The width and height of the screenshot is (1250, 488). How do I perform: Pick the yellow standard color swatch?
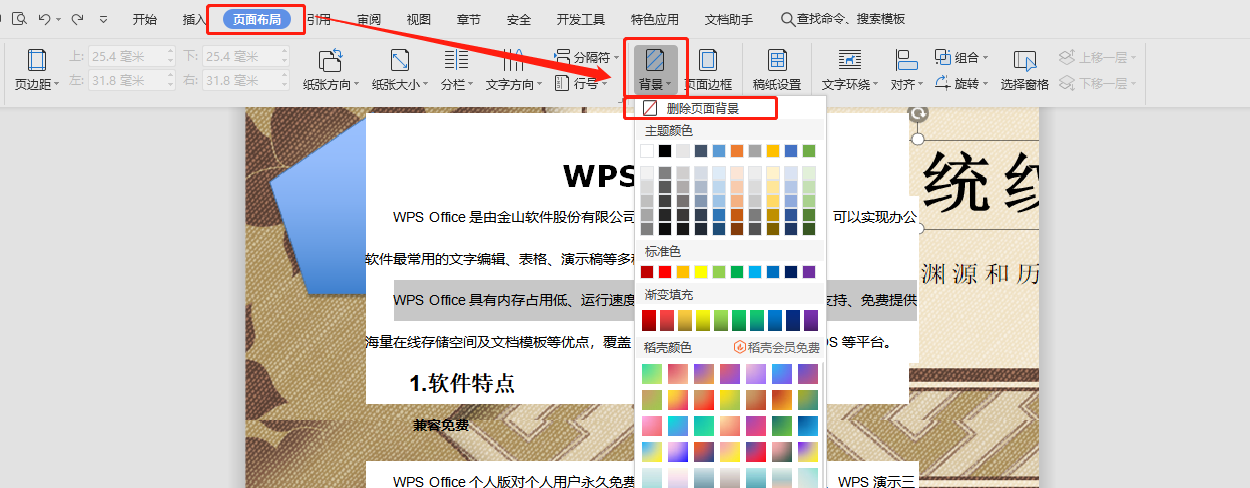click(701, 272)
